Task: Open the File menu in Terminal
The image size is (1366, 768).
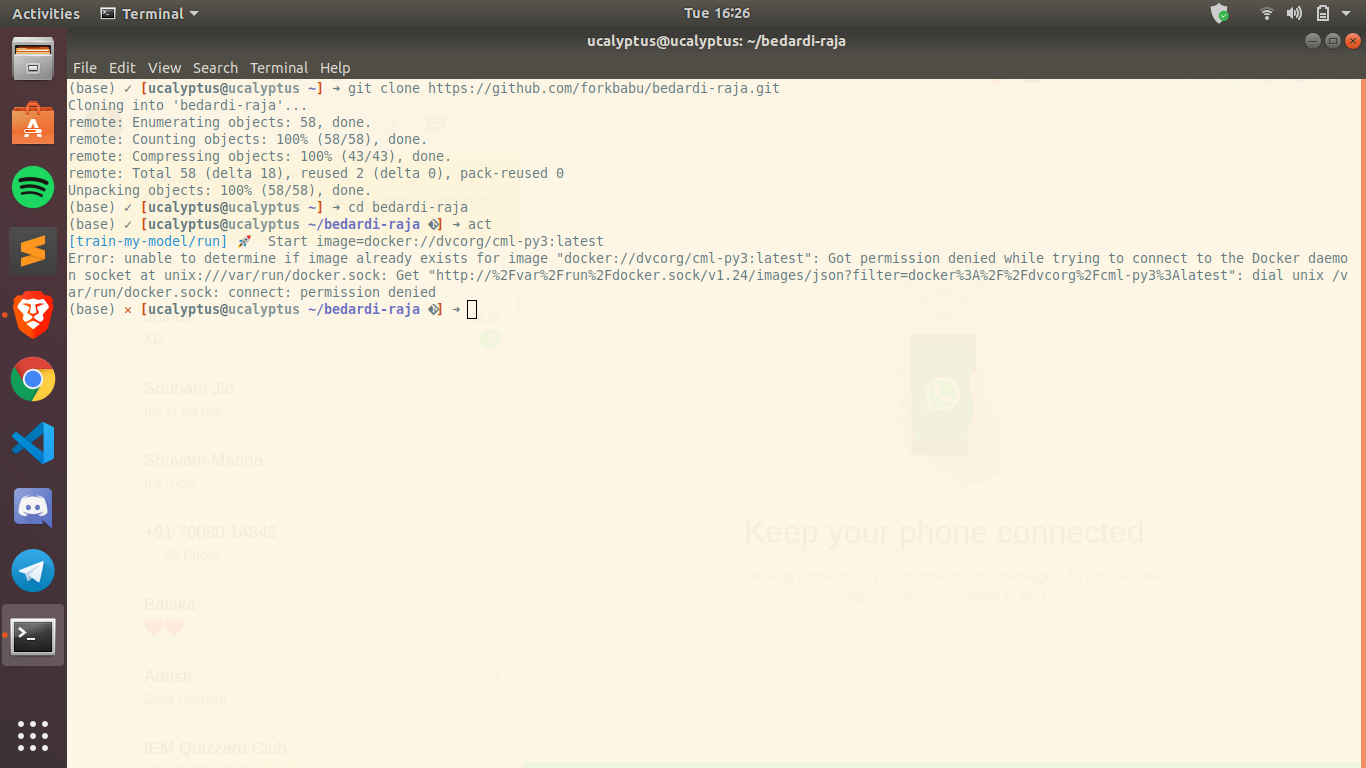Action: pyautogui.click(x=85, y=68)
